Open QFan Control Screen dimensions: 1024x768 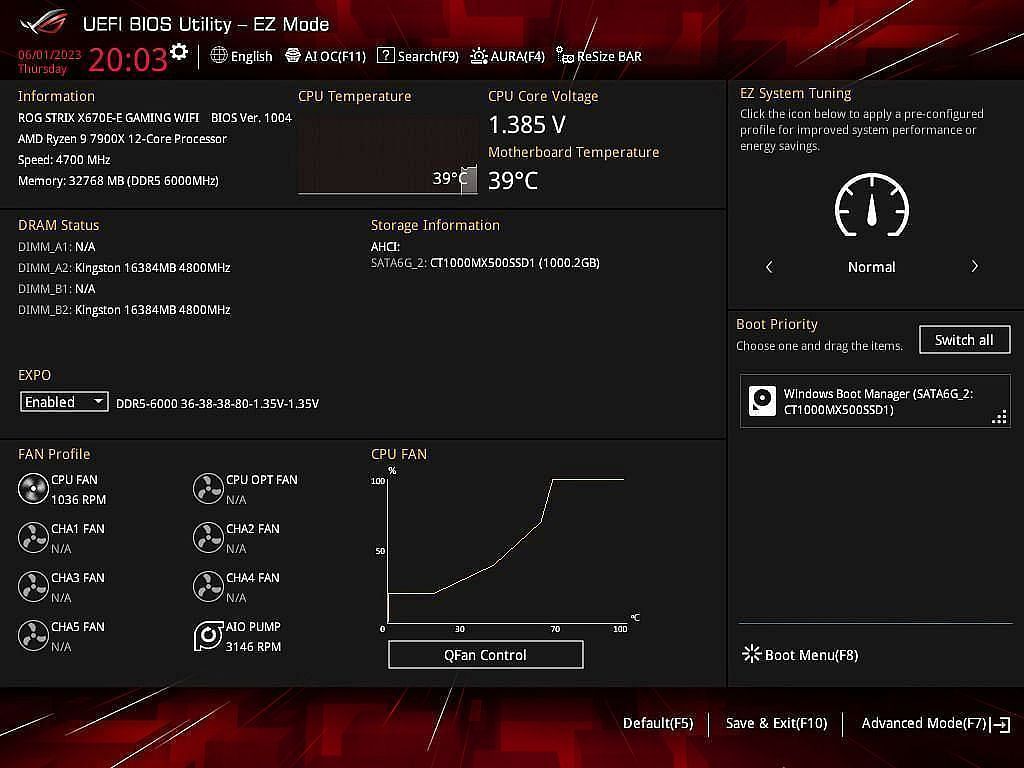tap(485, 654)
